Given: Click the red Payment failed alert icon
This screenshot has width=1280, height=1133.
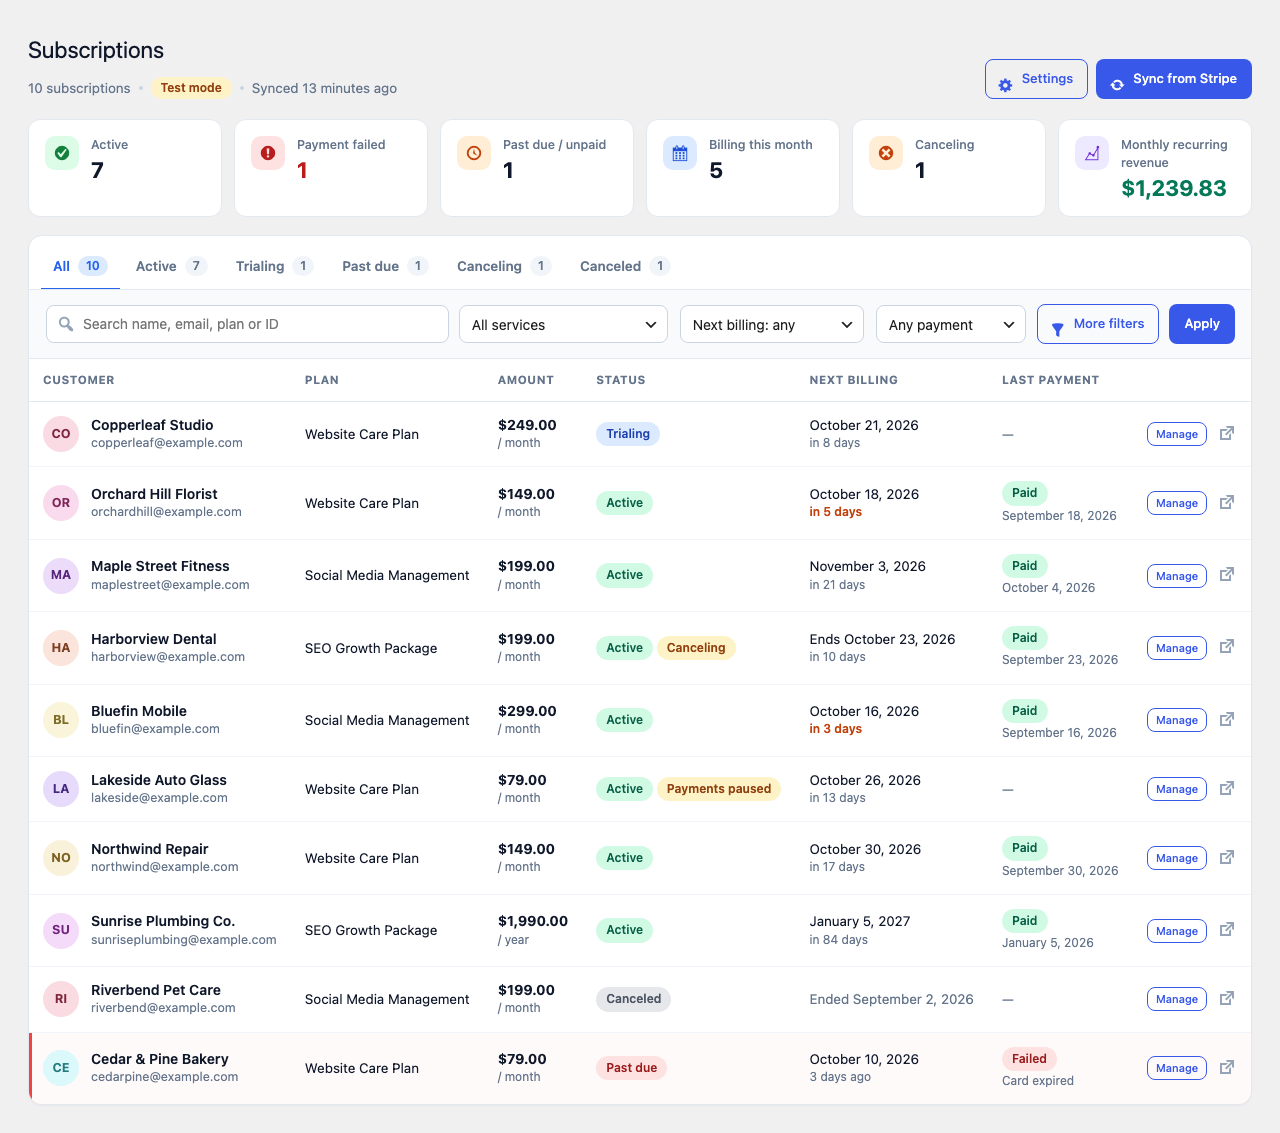Looking at the screenshot, I should [x=268, y=153].
